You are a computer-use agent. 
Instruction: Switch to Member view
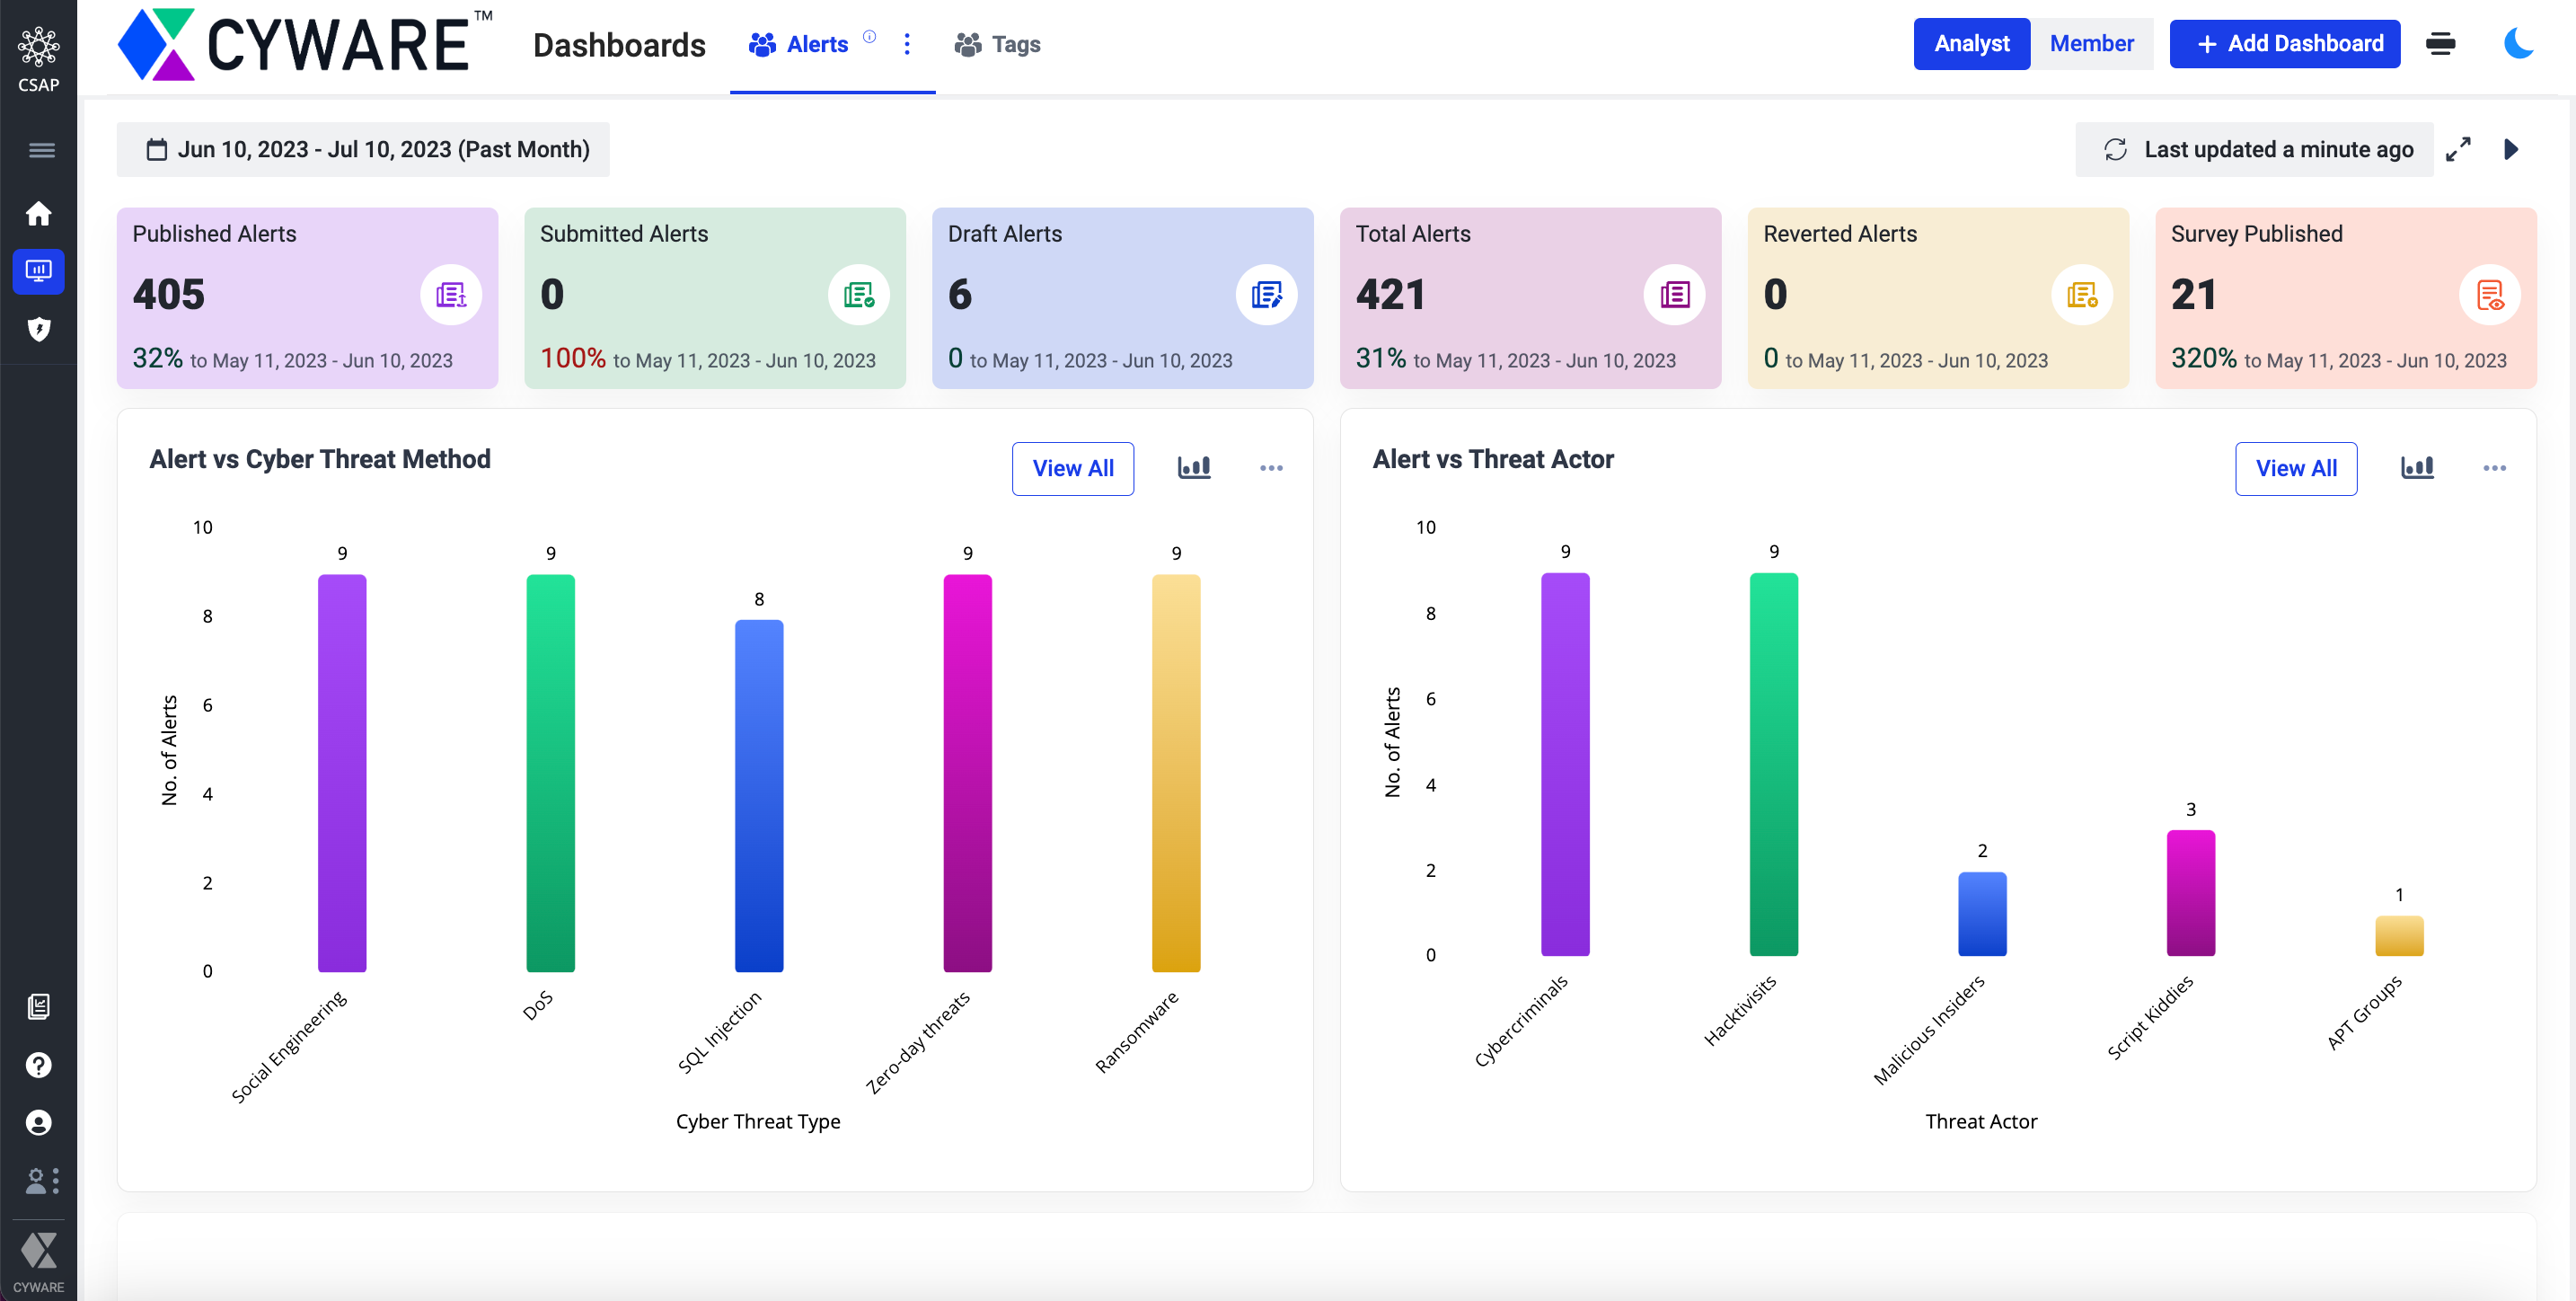(x=2091, y=44)
